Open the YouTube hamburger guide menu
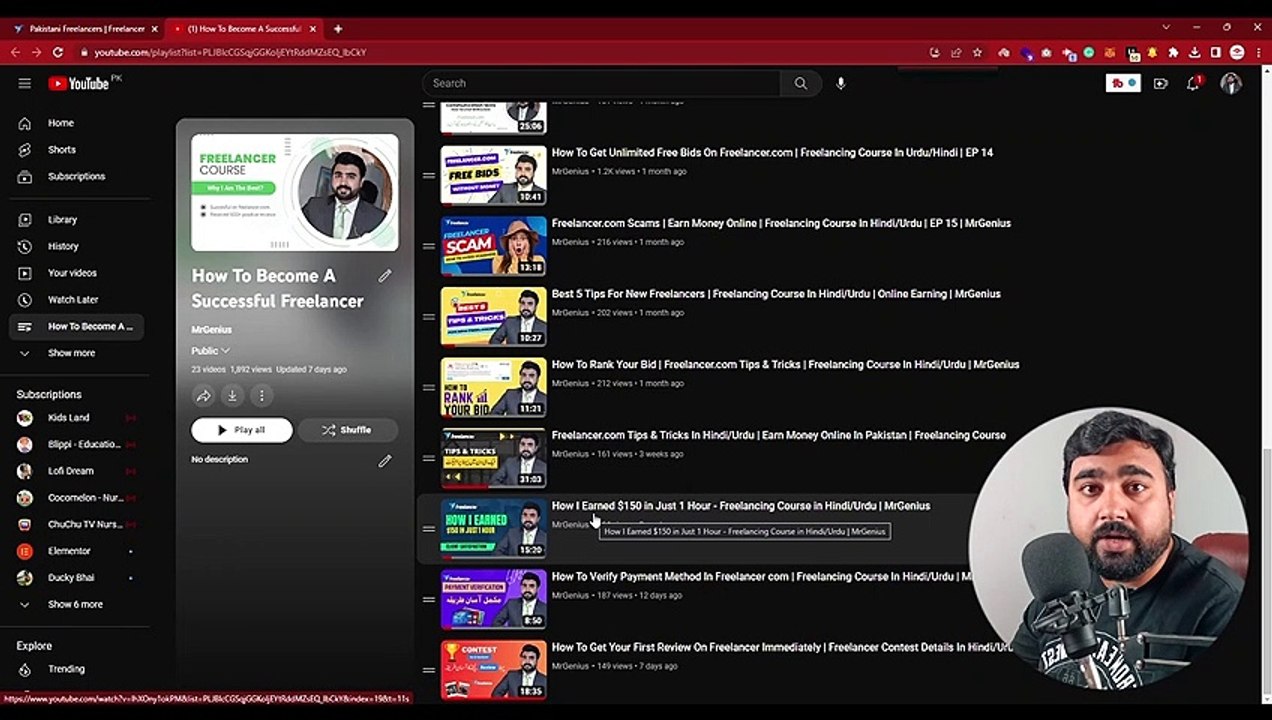1272x720 pixels. tap(24, 84)
